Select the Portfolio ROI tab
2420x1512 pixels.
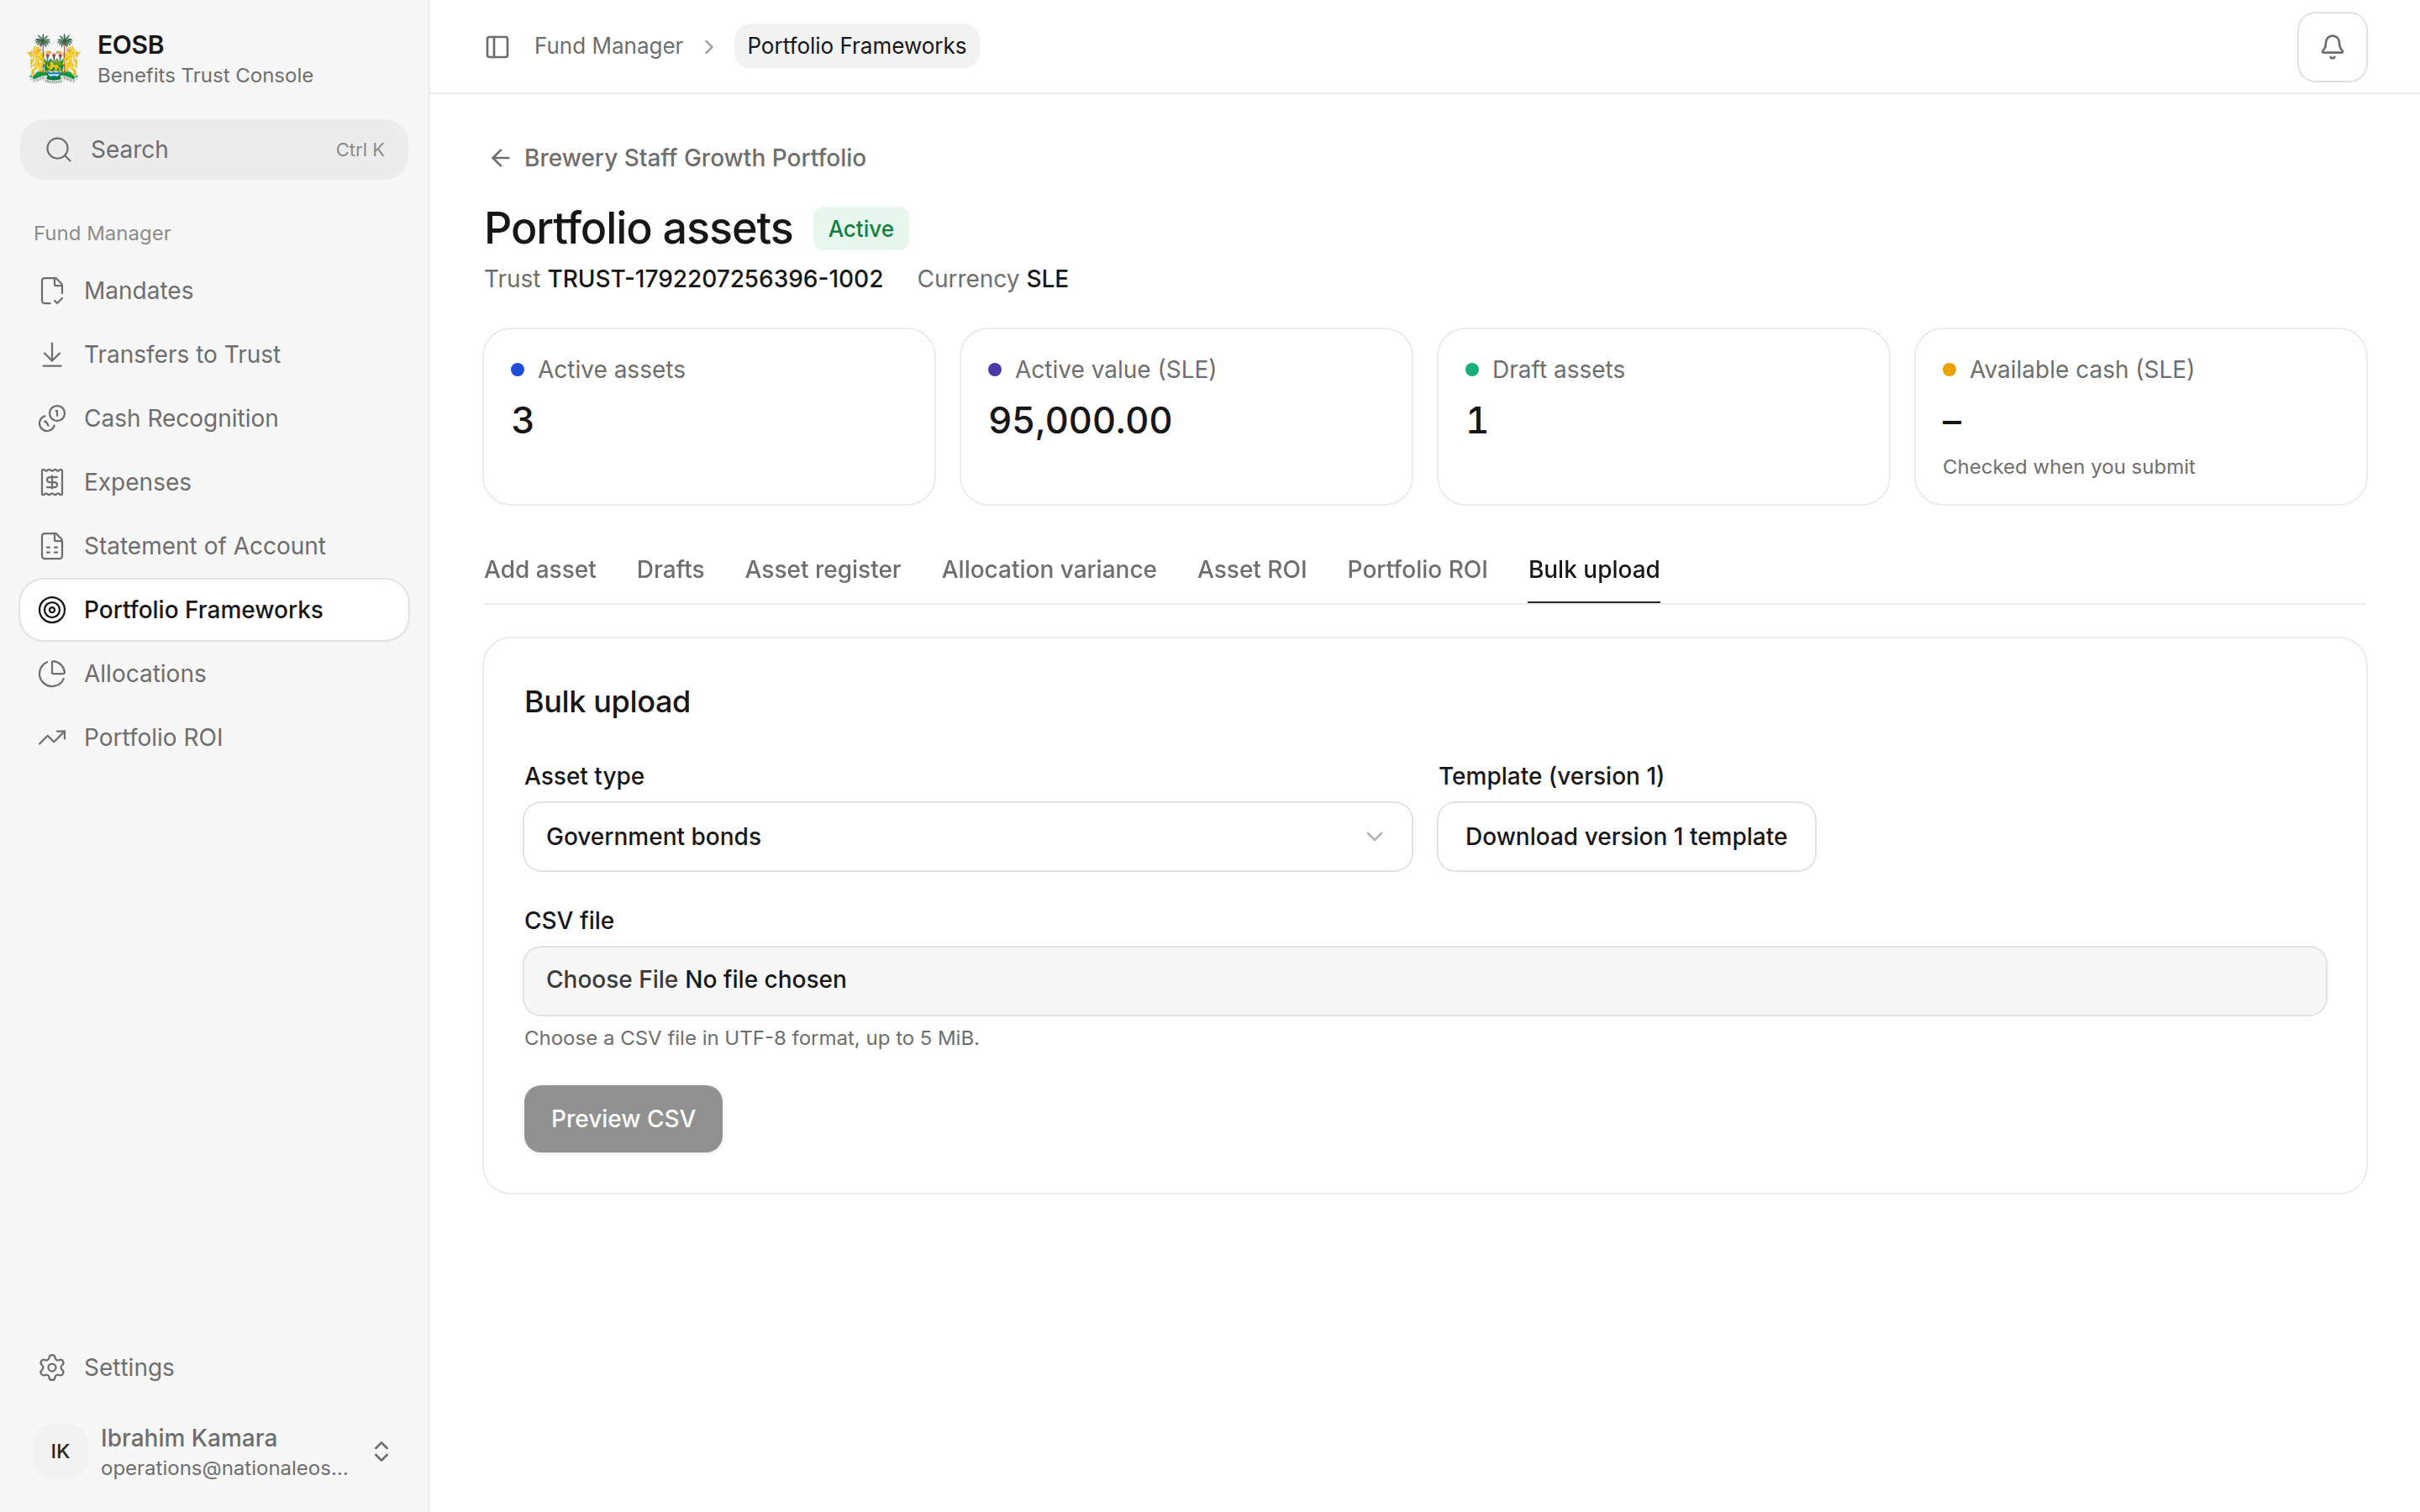point(1417,569)
